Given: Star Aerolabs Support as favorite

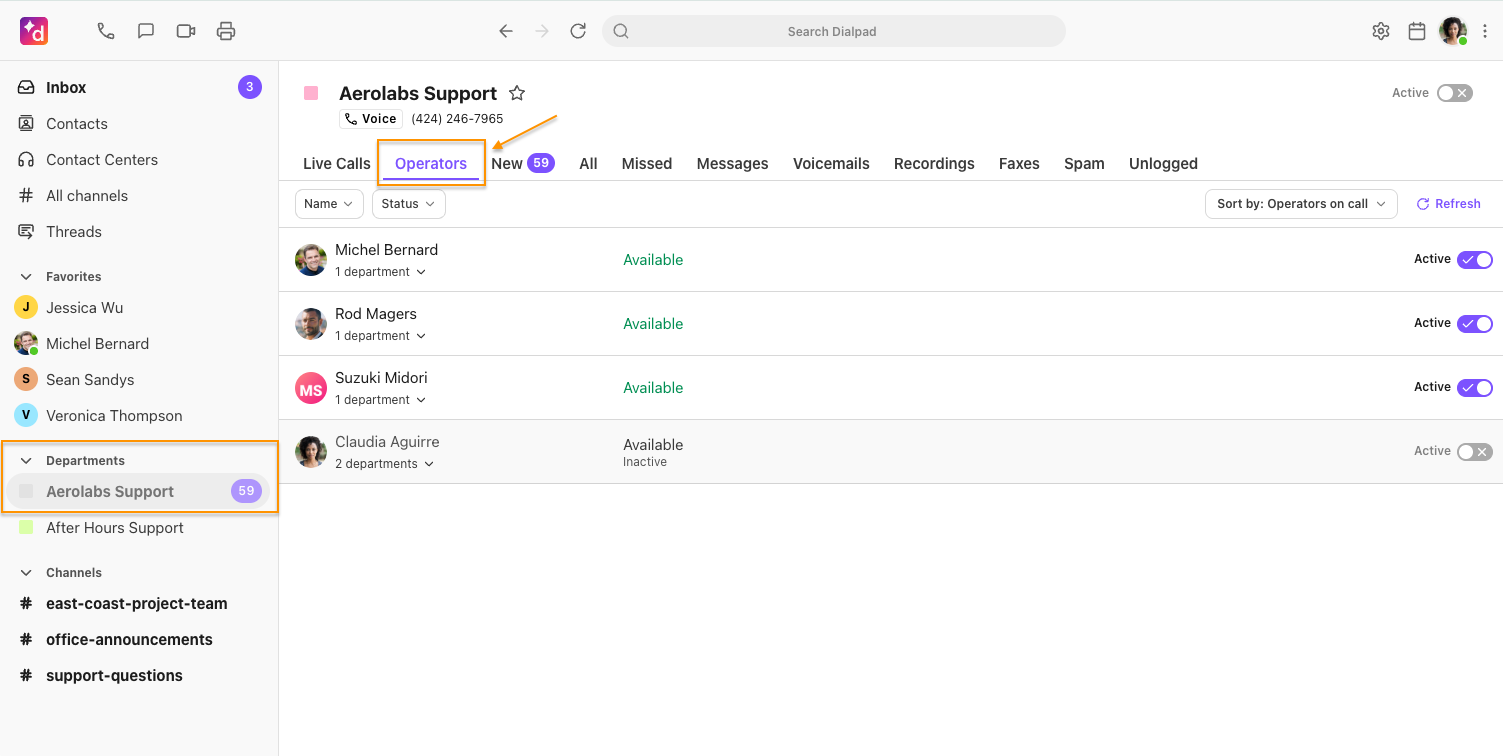Looking at the screenshot, I should point(517,93).
